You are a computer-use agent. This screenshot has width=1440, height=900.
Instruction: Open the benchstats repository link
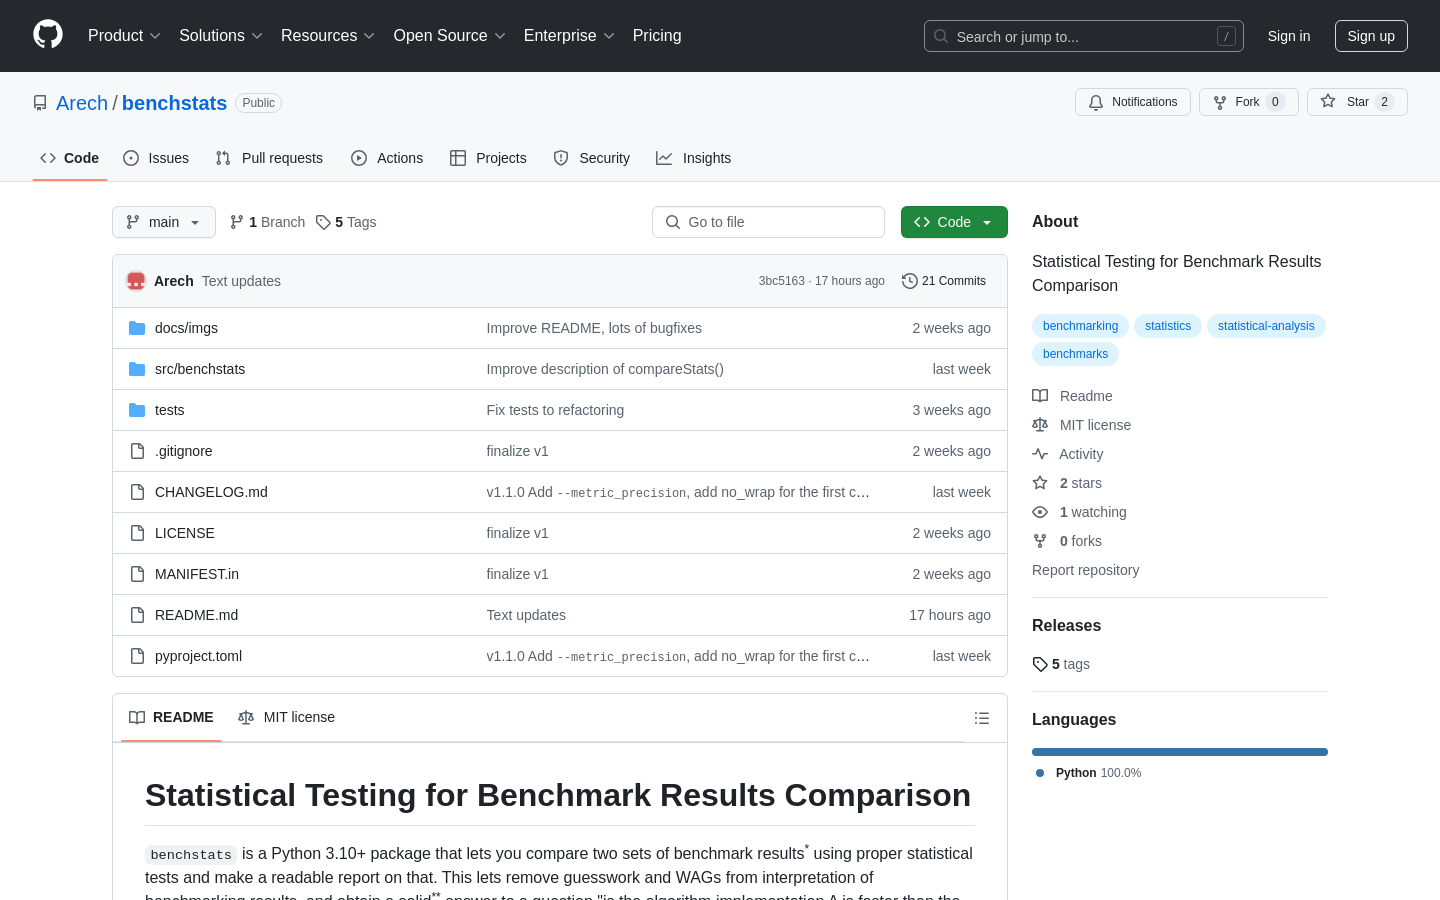coord(174,103)
